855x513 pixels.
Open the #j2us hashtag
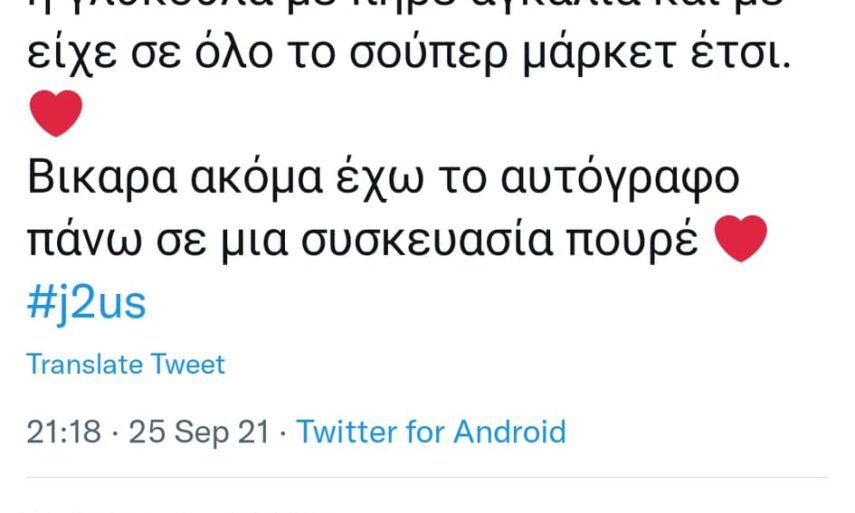coord(87,304)
